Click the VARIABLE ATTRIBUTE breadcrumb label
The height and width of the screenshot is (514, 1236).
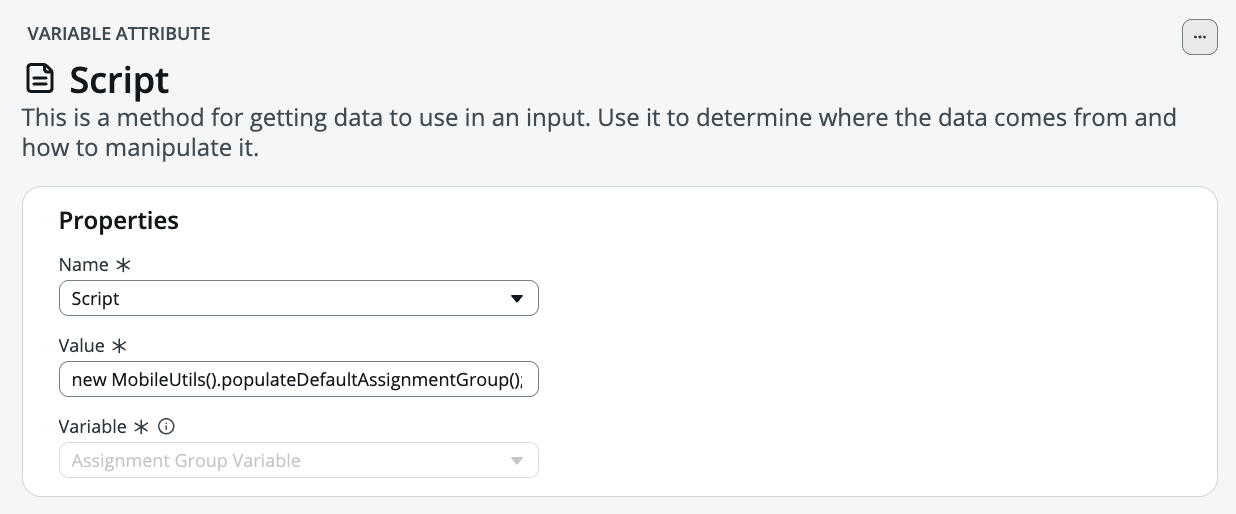[x=119, y=34]
